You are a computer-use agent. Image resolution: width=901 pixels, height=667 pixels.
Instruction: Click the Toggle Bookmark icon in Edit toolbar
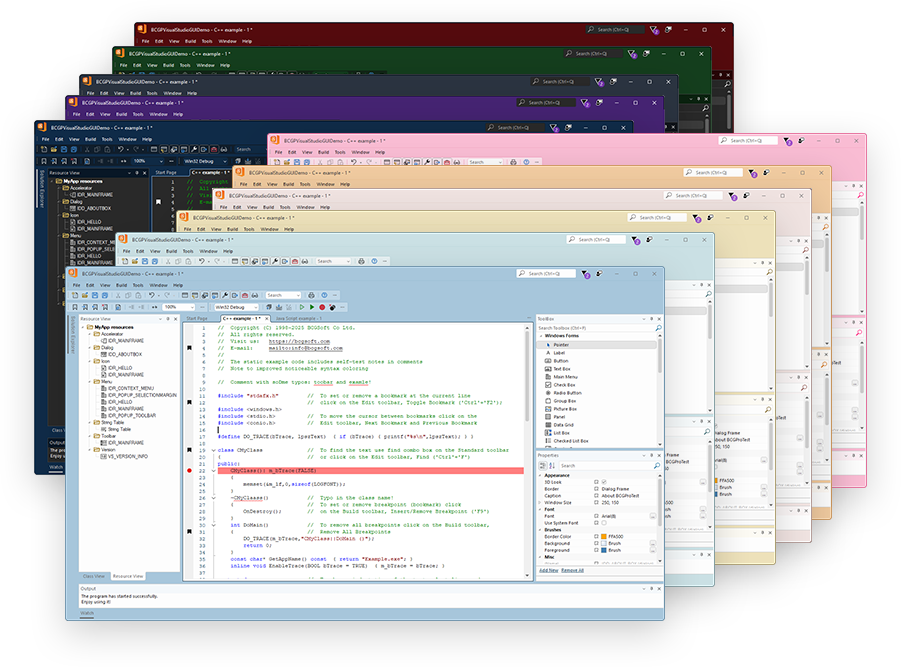click(x=75, y=307)
